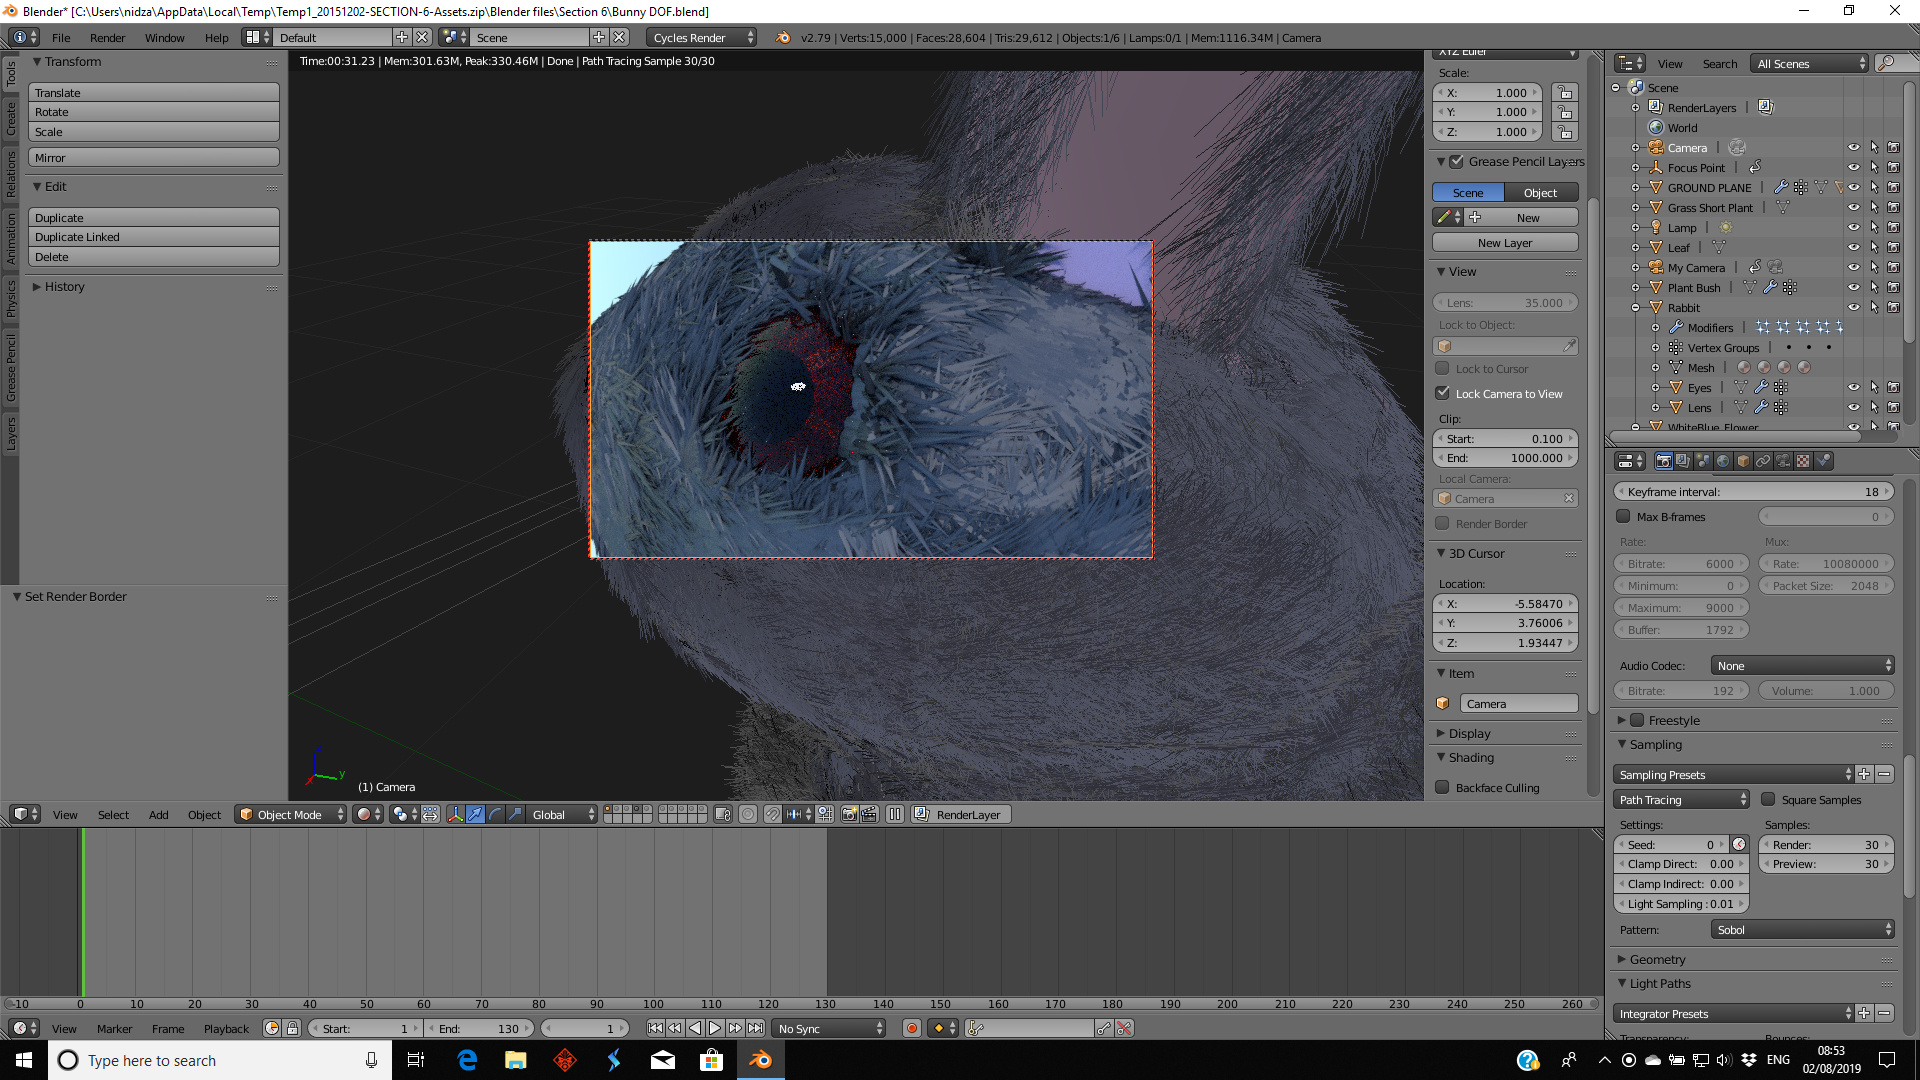Open the Camera data properties tab
1920x1080 pixels.
(1783, 461)
